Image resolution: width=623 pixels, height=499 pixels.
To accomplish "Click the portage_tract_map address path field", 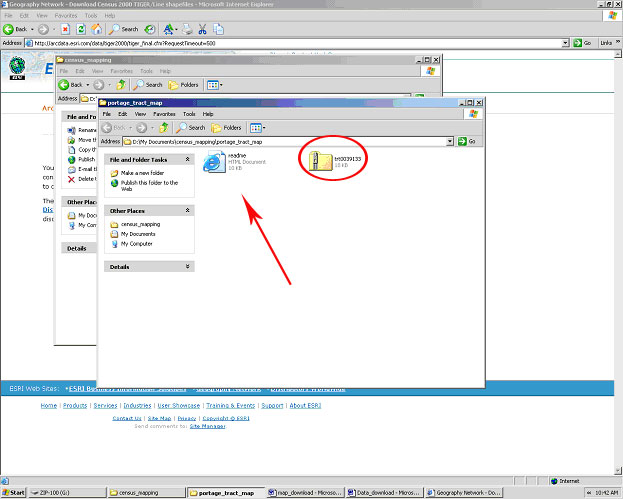I will coord(284,141).
